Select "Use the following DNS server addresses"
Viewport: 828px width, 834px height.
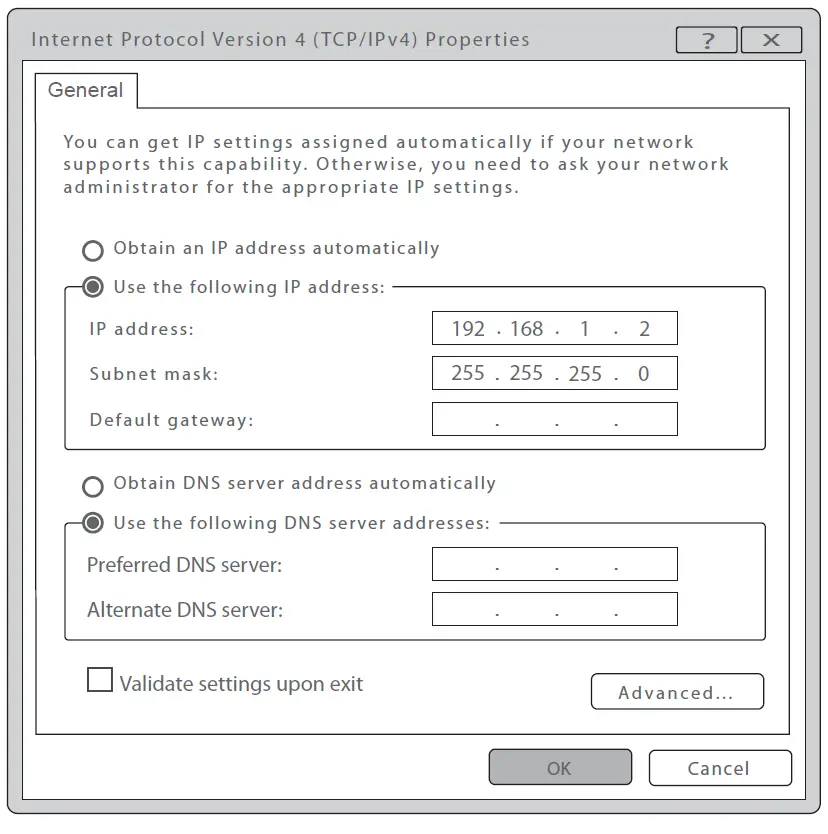click(93, 524)
